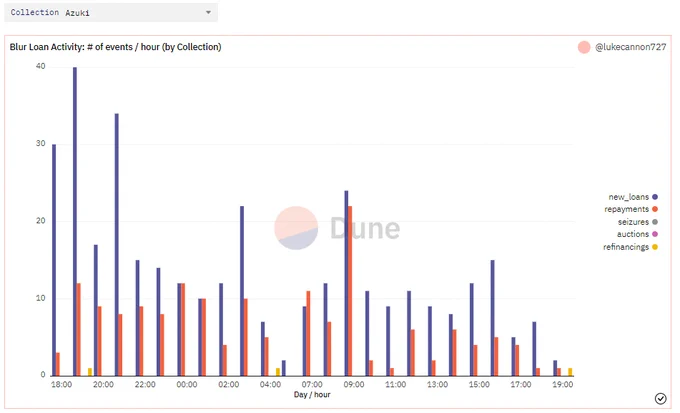Click the orange repayments bar at 09:00
Viewport: 680px width, 413px height.
click(350, 291)
